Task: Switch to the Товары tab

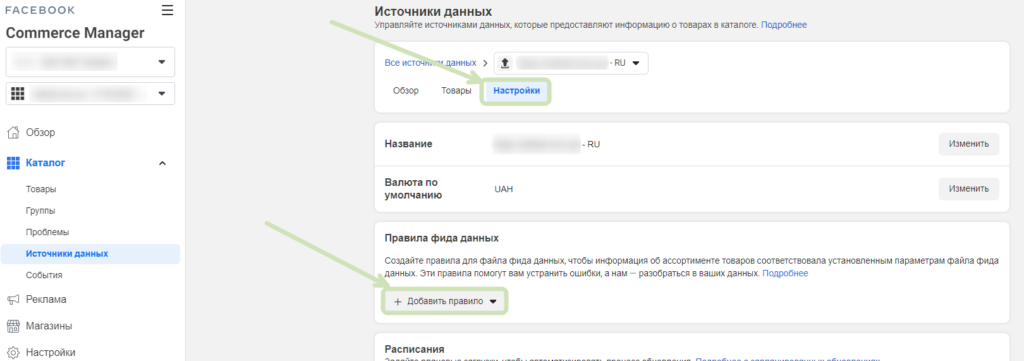Action: coord(456,91)
